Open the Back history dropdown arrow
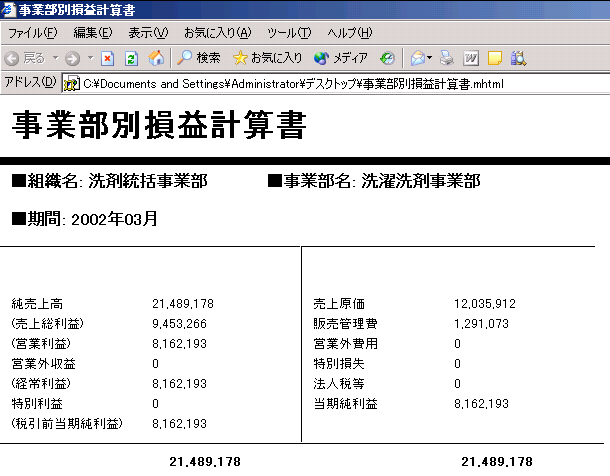The image size is (610, 476). pyautogui.click(x=55, y=58)
